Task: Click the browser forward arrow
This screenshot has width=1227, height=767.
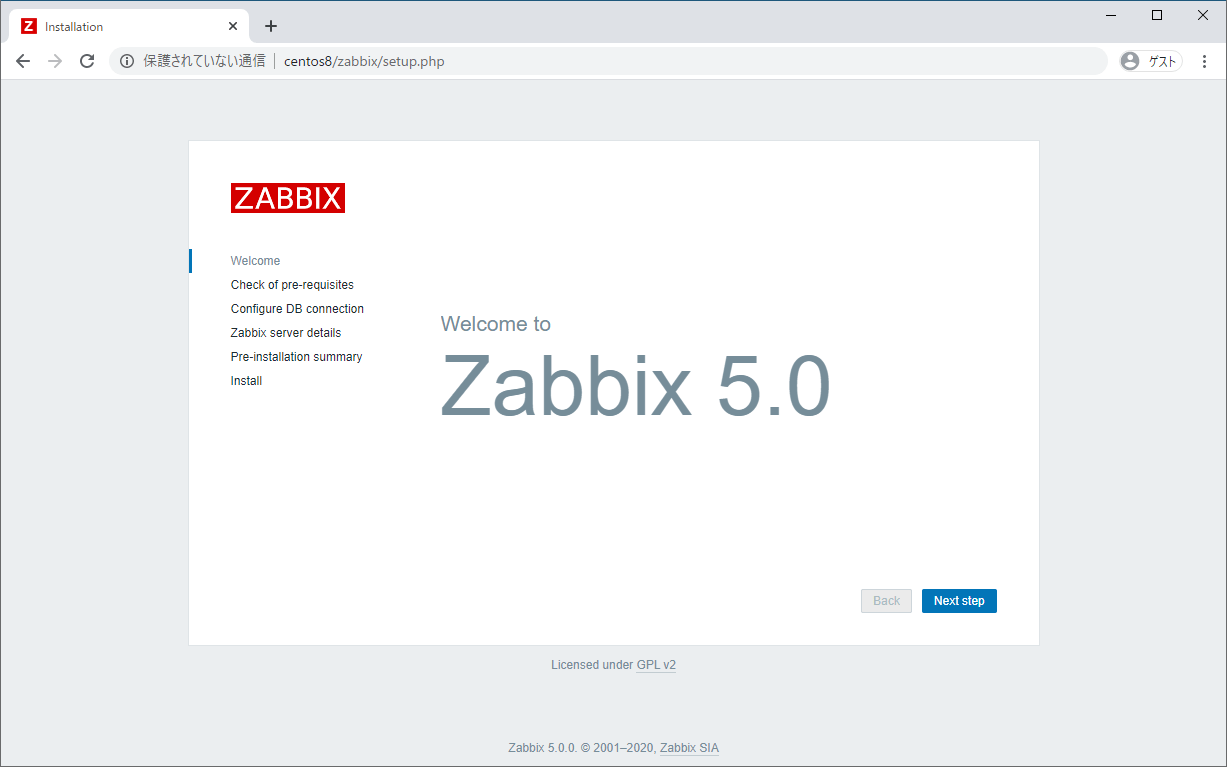Action: coord(55,61)
